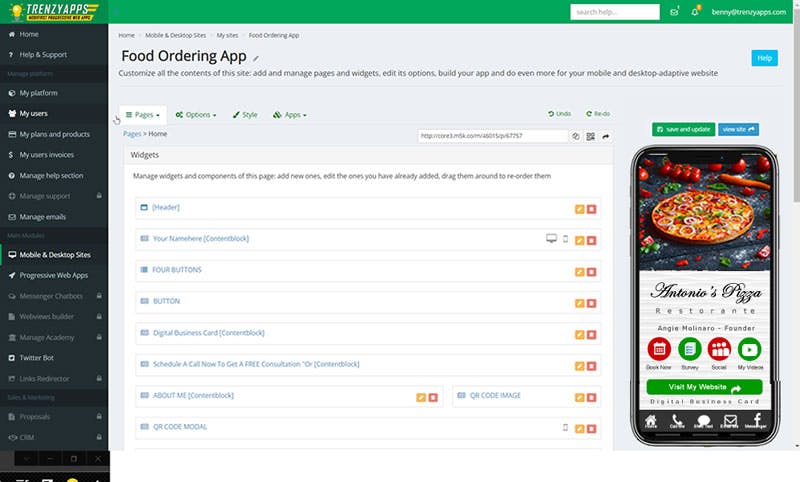Toggle desktop visibility for Your Namehere block
The image size is (800, 482).
click(550, 239)
